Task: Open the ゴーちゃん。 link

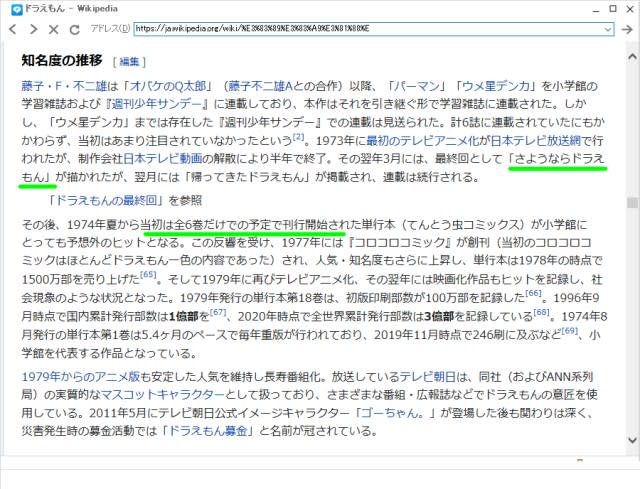Action: (393, 413)
